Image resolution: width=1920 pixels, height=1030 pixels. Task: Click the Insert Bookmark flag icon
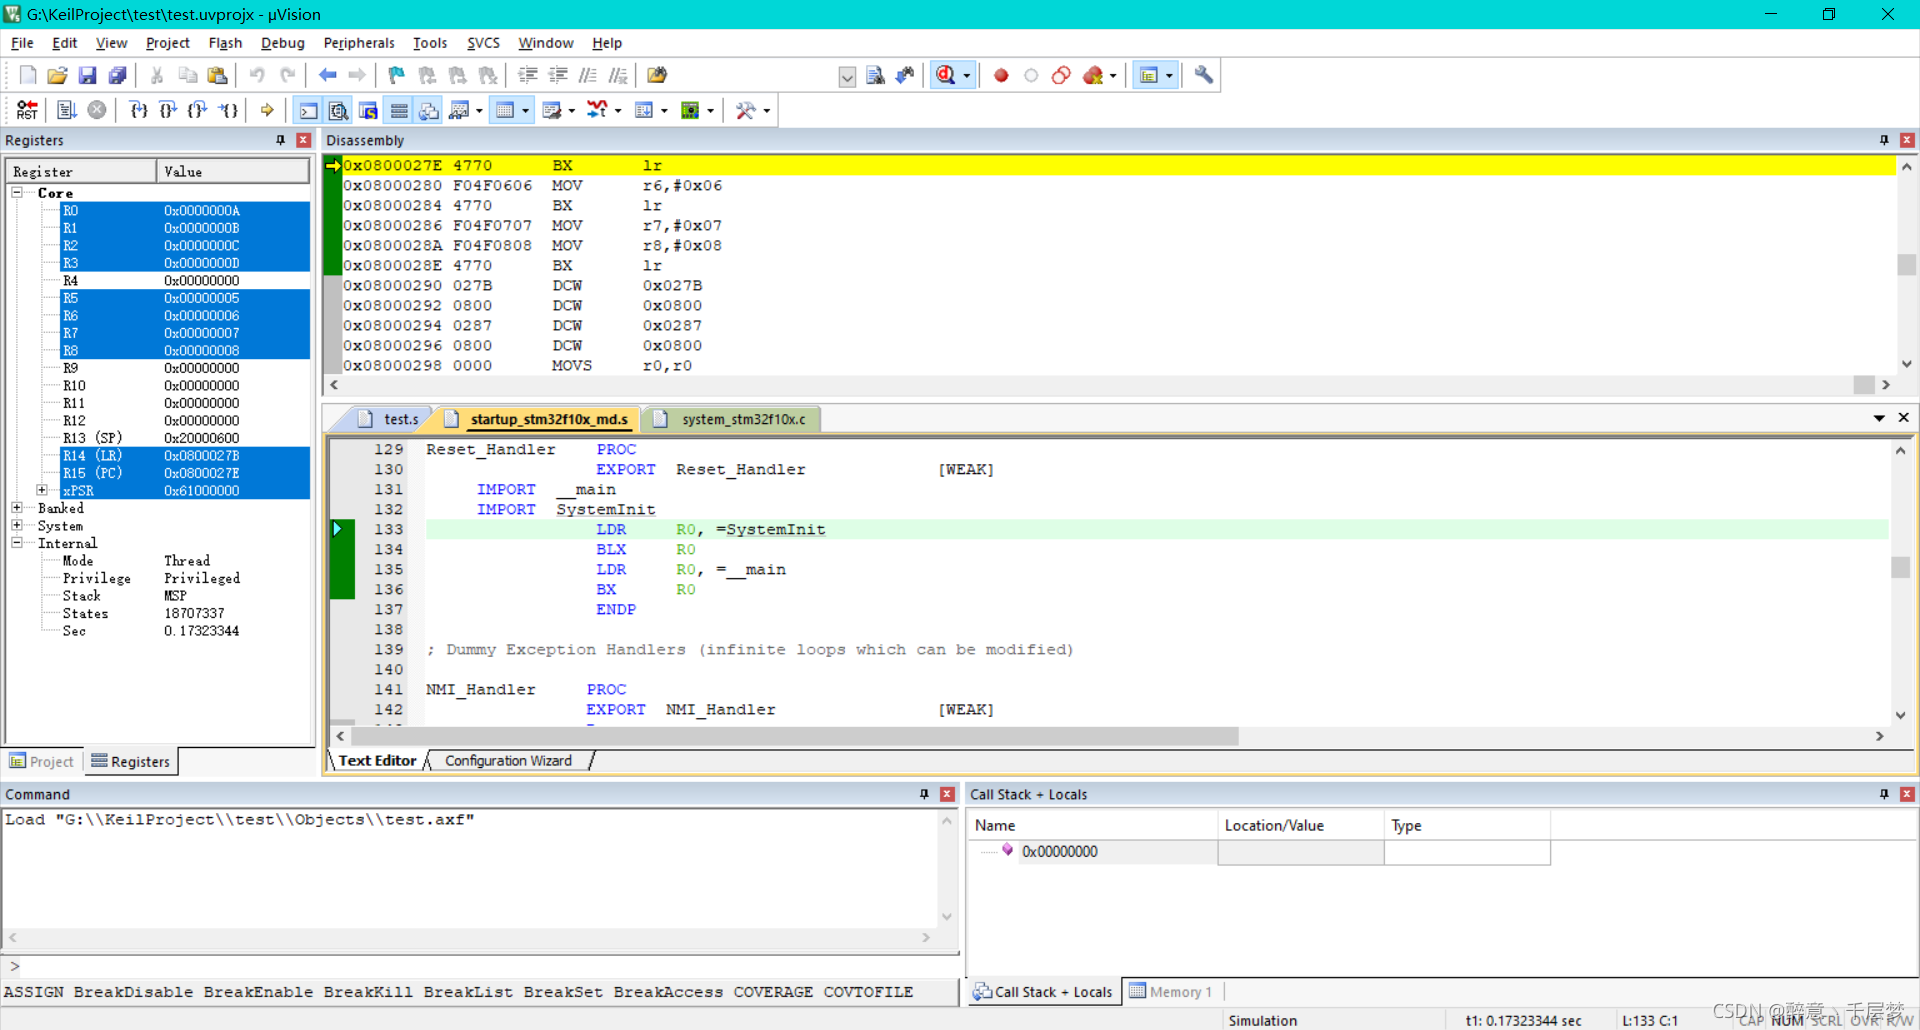[x=397, y=75]
